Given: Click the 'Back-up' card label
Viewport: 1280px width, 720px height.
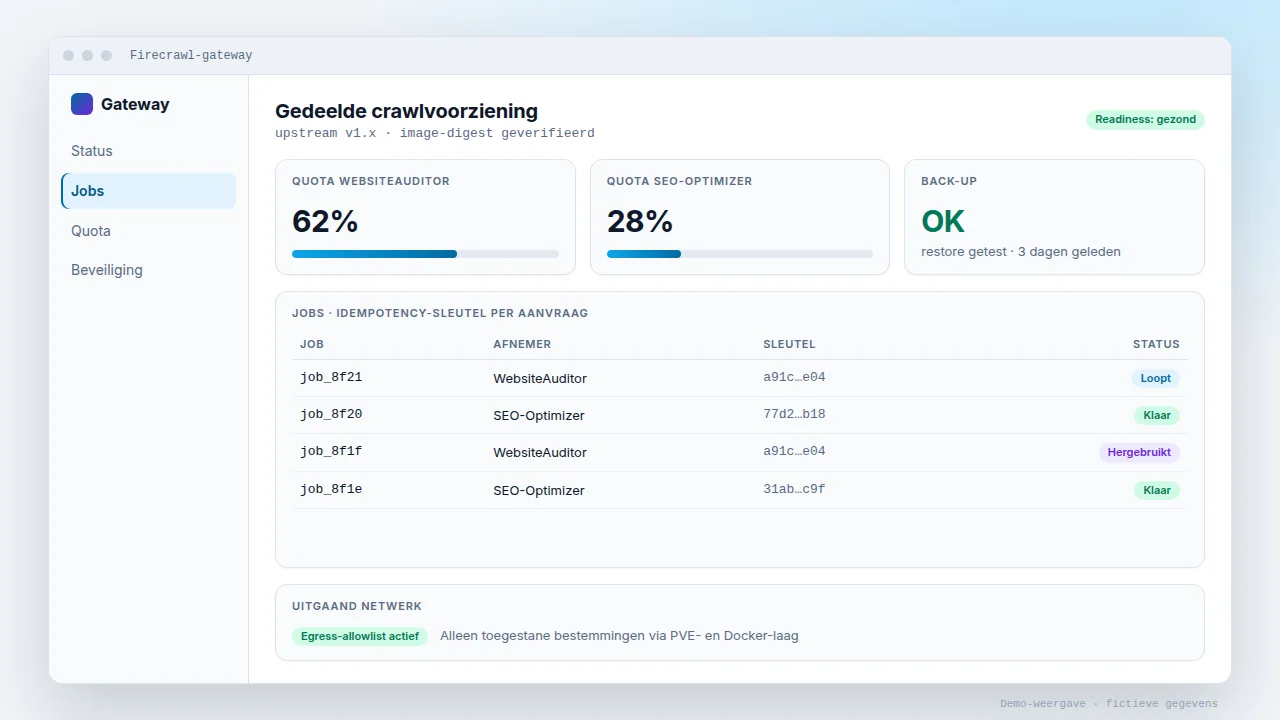Looking at the screenshot, I should click(x=949, y=182).
